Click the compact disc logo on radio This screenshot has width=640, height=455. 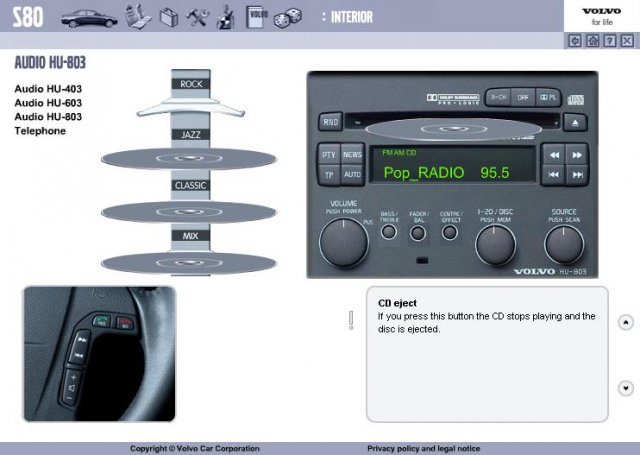coord(576,99)
